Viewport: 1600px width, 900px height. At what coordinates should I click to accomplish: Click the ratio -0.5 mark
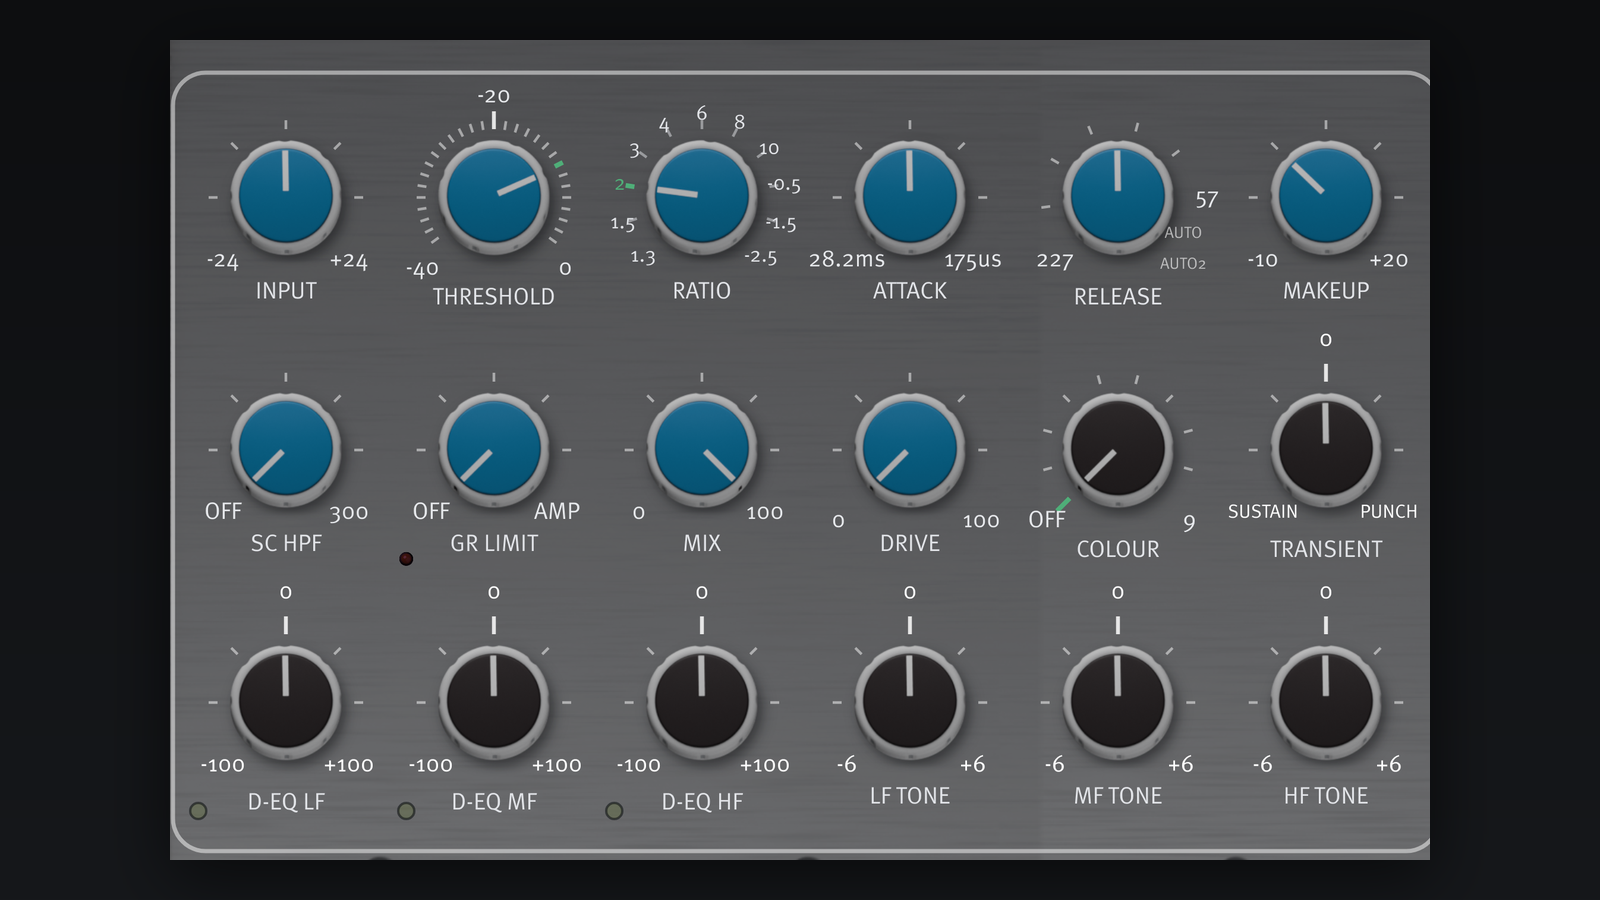pyautogui.click(x=785, y=185)
